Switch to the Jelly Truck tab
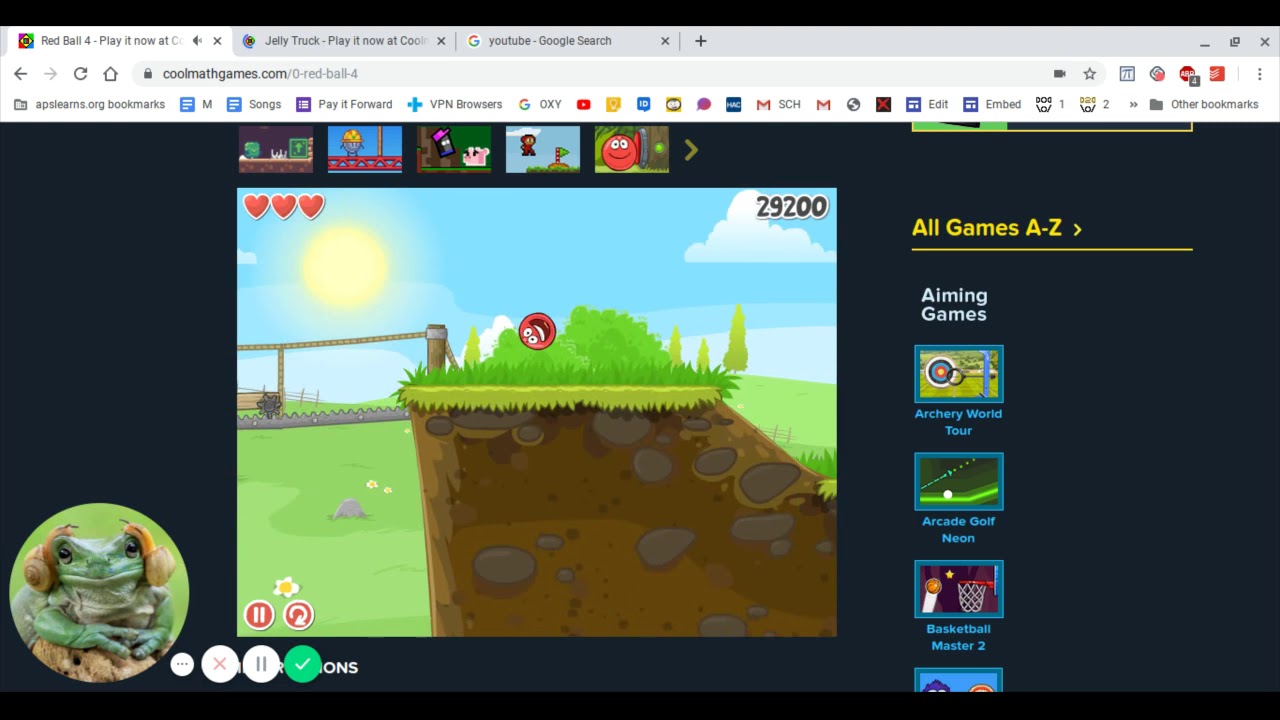 [345, 41]
